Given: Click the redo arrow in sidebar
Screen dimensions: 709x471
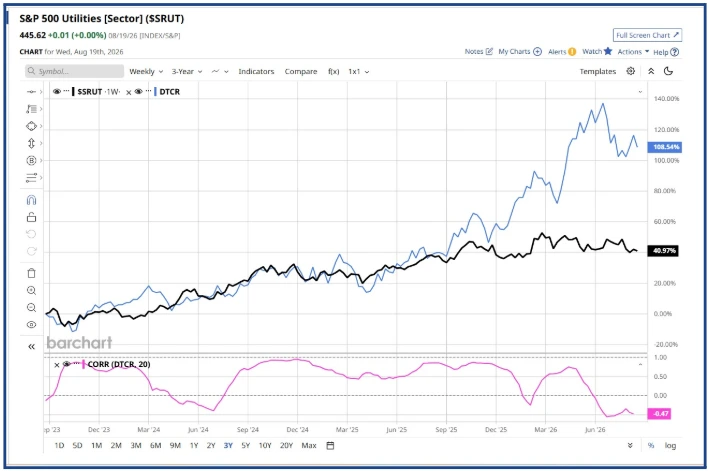Looking at the screenshot, I should pos(31,251).
